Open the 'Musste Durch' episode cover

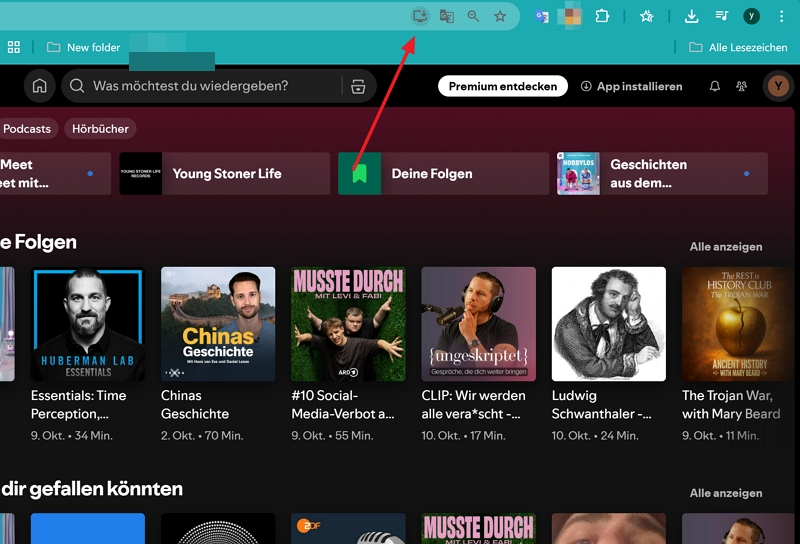coord(348,324)
